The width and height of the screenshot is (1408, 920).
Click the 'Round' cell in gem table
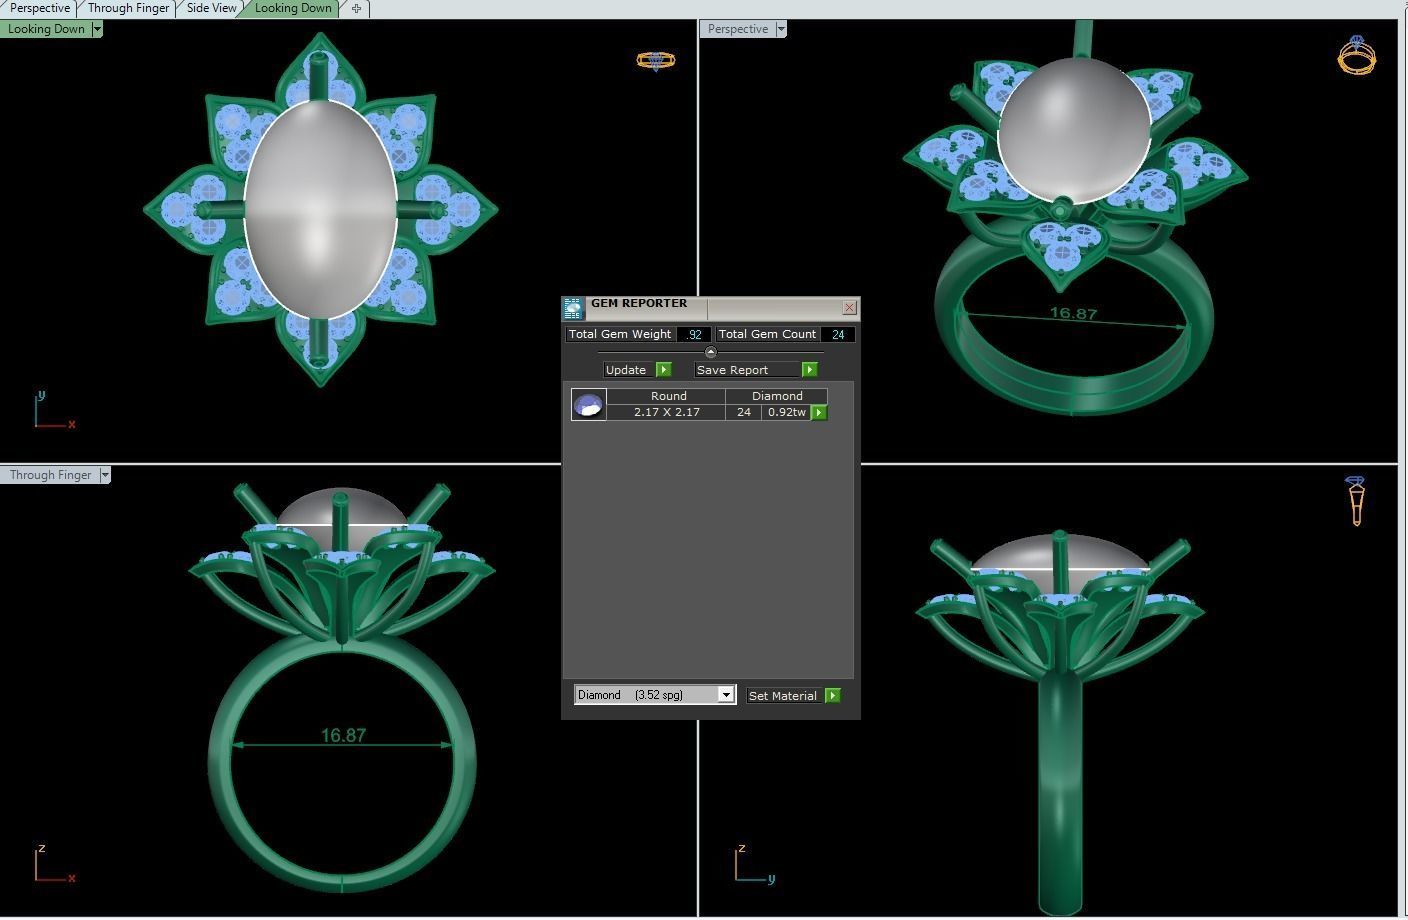click(668, 396)
